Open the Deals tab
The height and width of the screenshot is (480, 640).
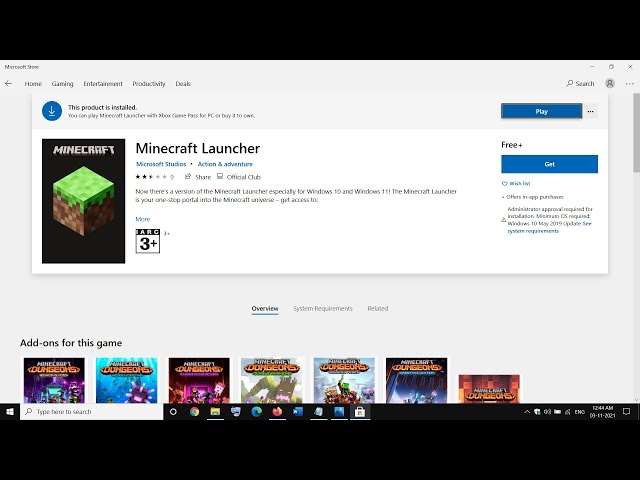coord(183,84)
